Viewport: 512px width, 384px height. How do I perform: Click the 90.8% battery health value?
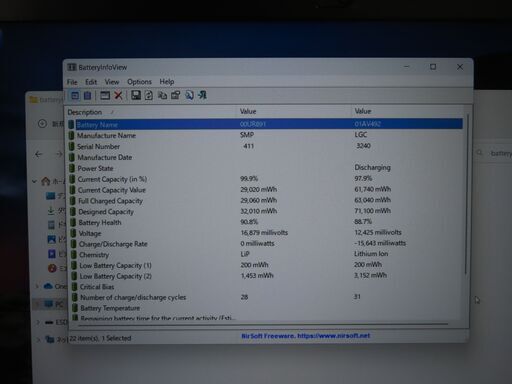tap(249, 222)
